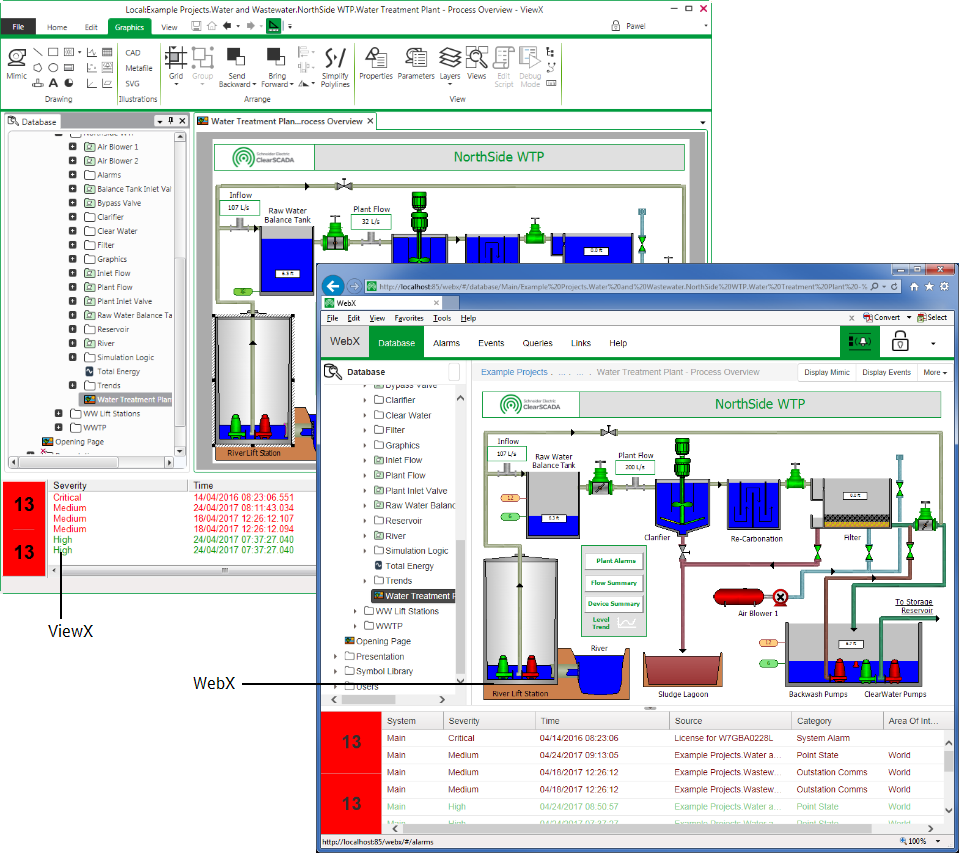960x853 pixels.
Task: Click the Views icon on the Graphics ribbon
Action: click(476, 62)
